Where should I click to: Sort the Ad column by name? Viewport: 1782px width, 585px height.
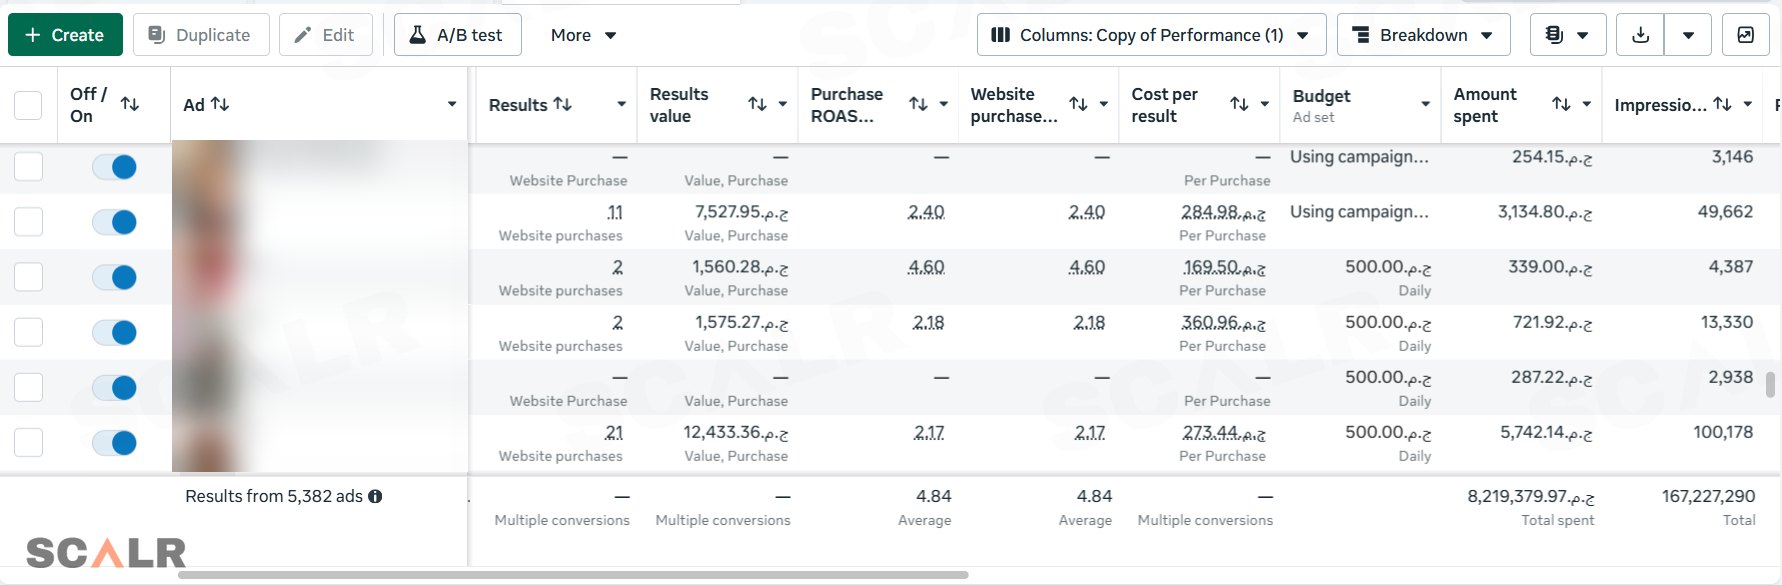tap(220, 104)
